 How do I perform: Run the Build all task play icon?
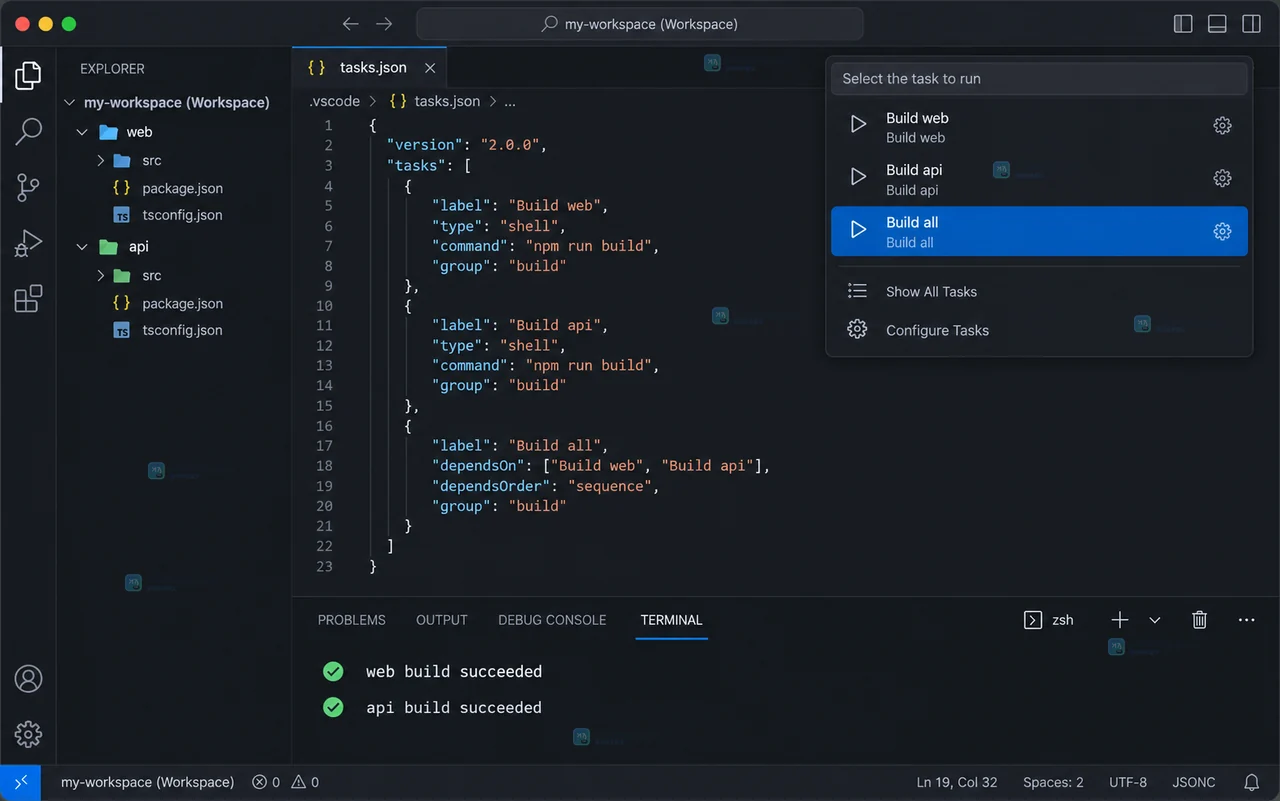point(858,230)
